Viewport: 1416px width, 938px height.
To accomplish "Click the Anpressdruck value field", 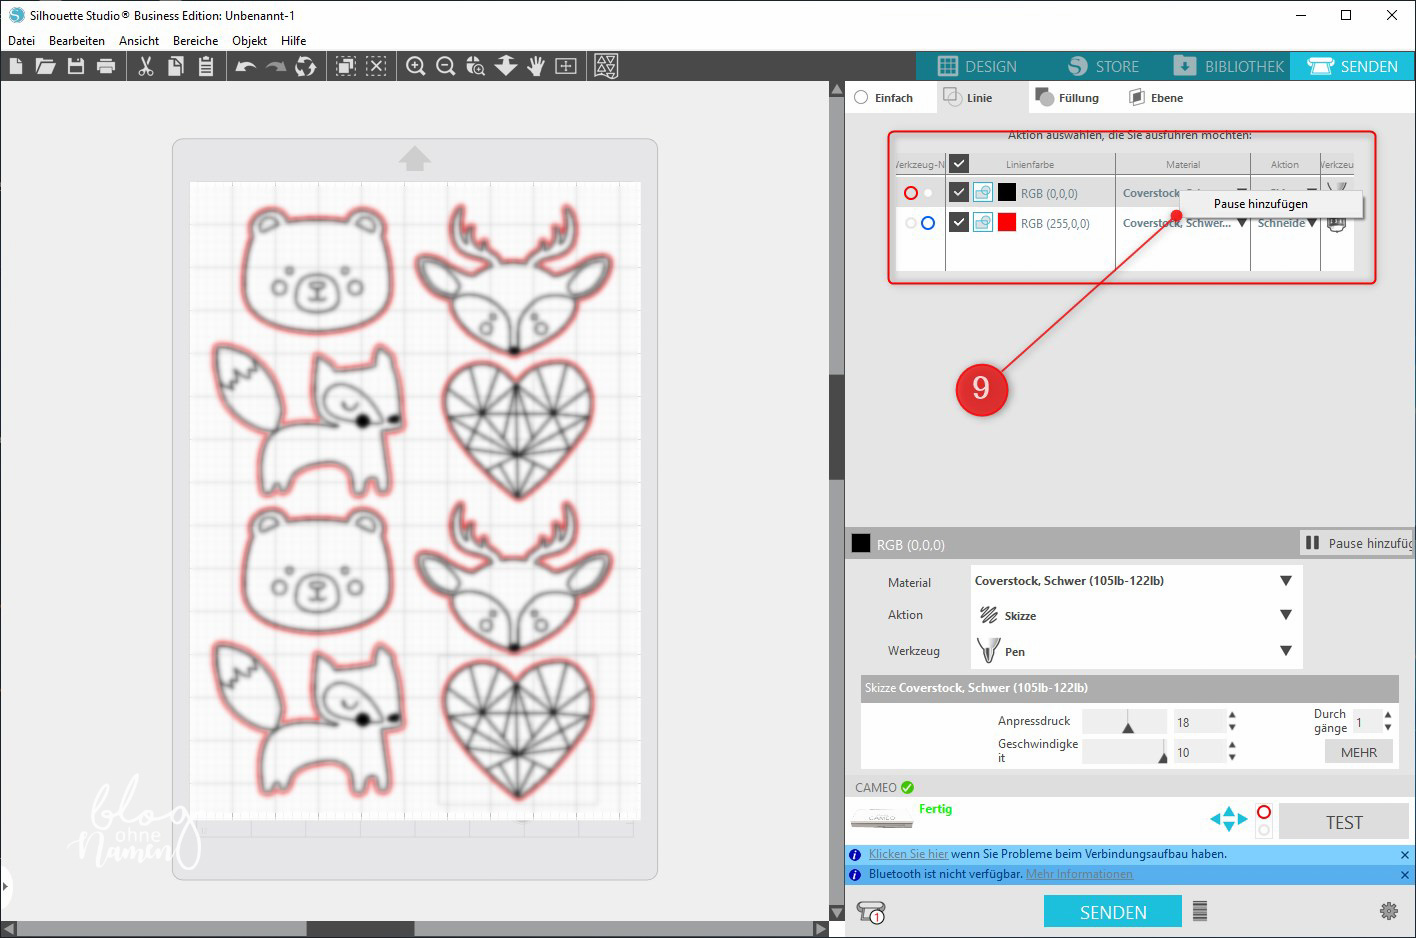I will click(1198, 722).
